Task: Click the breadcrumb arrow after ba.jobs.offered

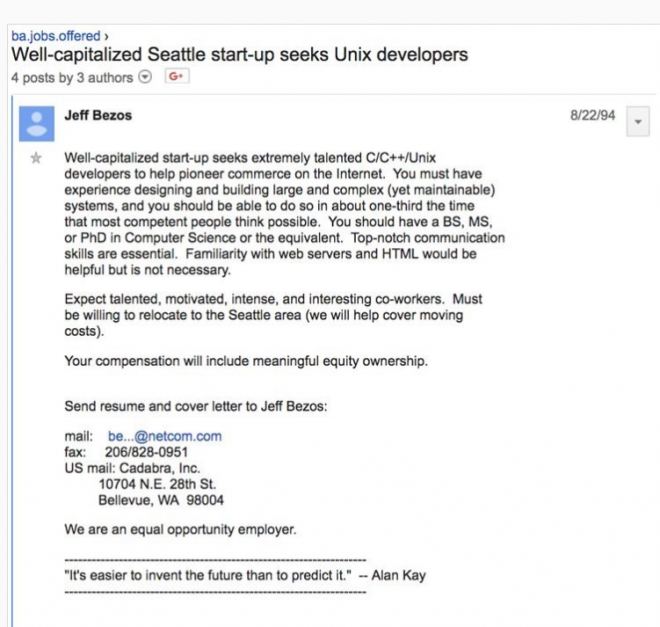Action: pyautogui.click(x=106, y=37)
